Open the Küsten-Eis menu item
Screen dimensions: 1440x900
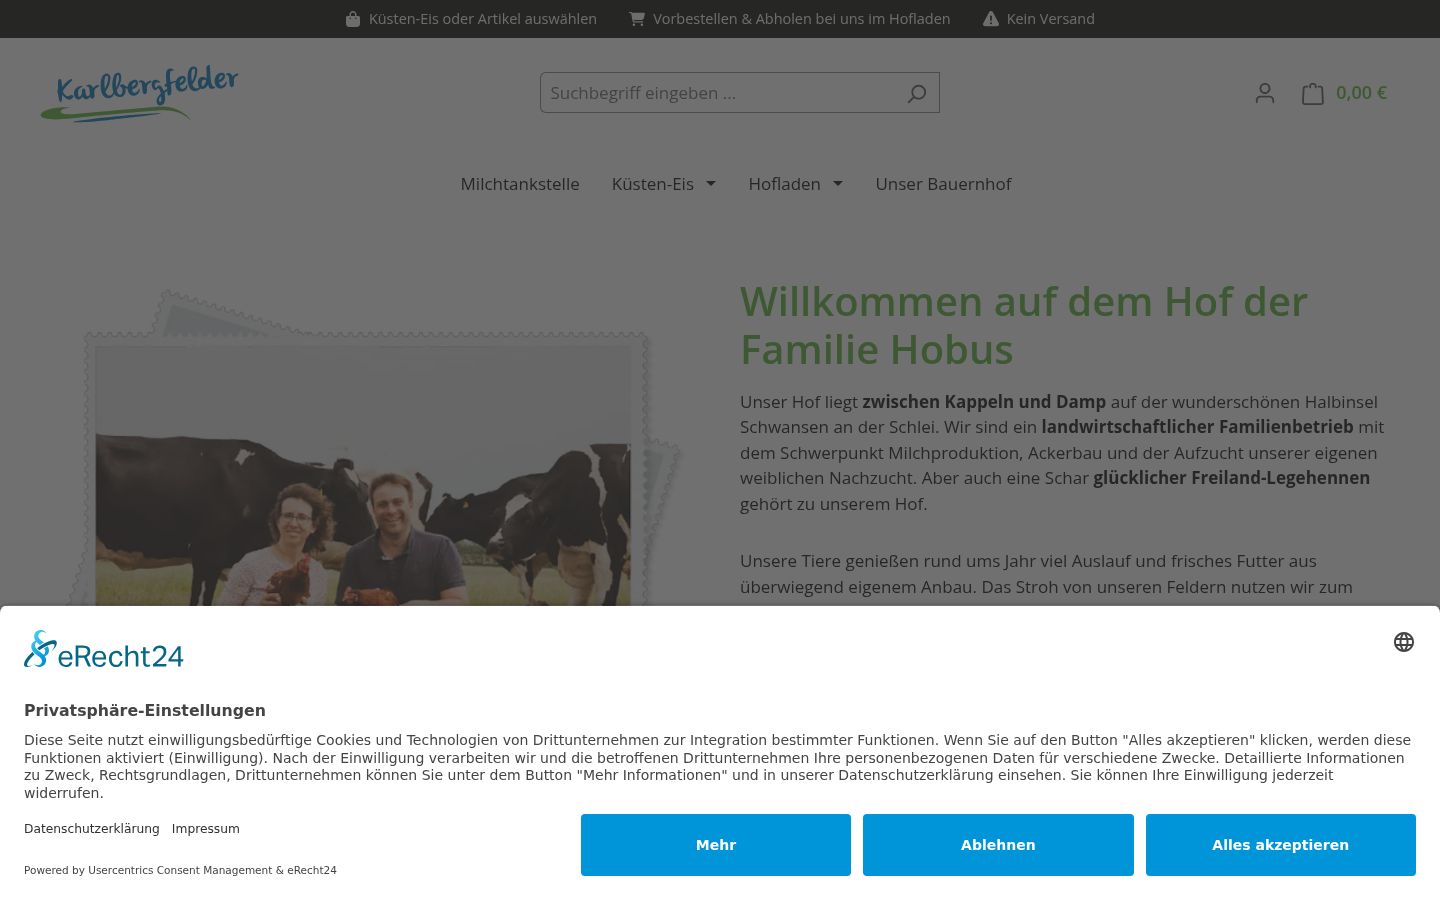tap(653, 184)
